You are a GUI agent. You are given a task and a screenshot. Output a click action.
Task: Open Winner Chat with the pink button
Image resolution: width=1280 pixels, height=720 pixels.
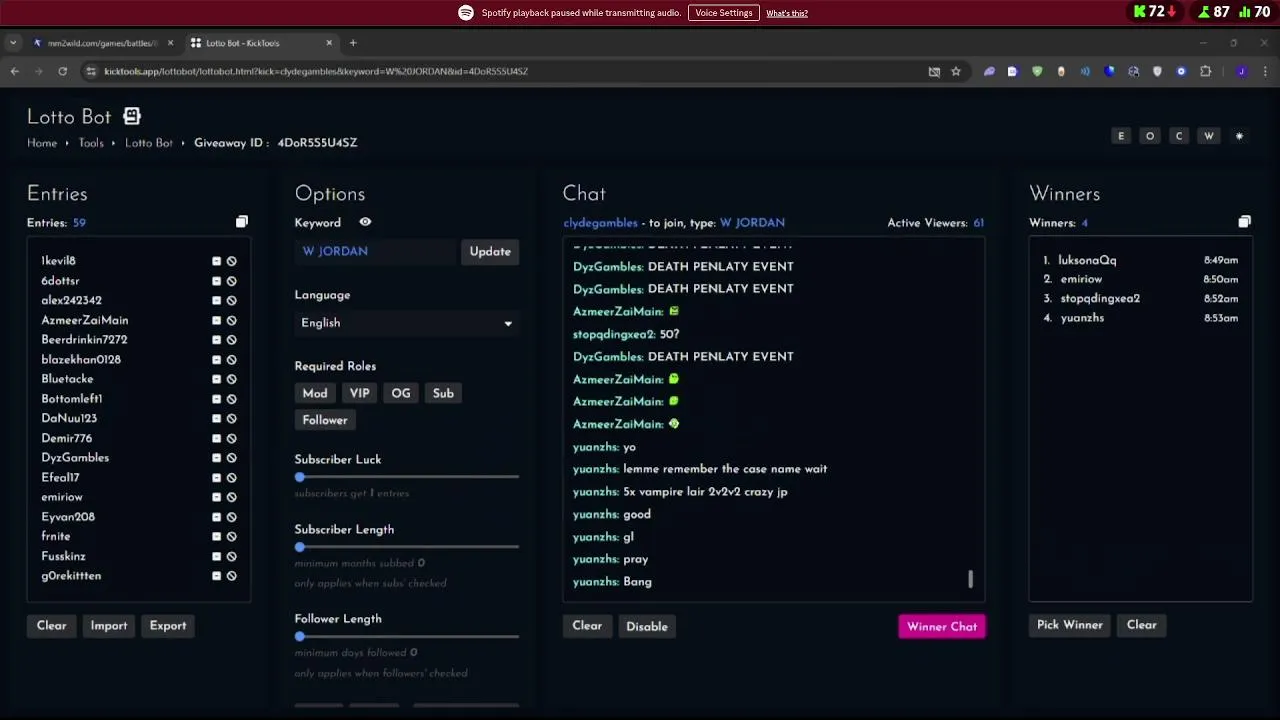(x=942, y=626)
